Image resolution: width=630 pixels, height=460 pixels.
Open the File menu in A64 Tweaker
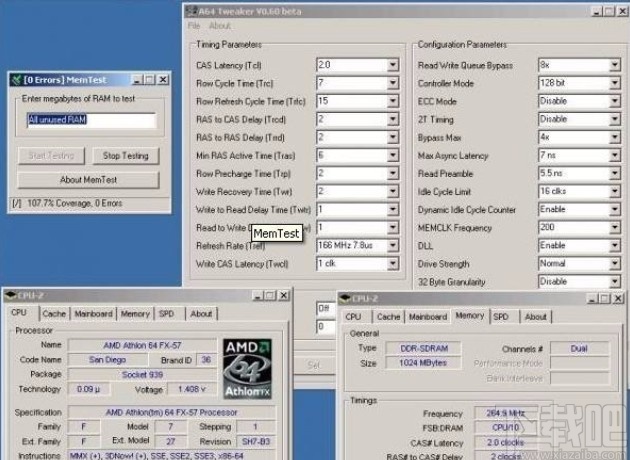(x=194, y=26)
